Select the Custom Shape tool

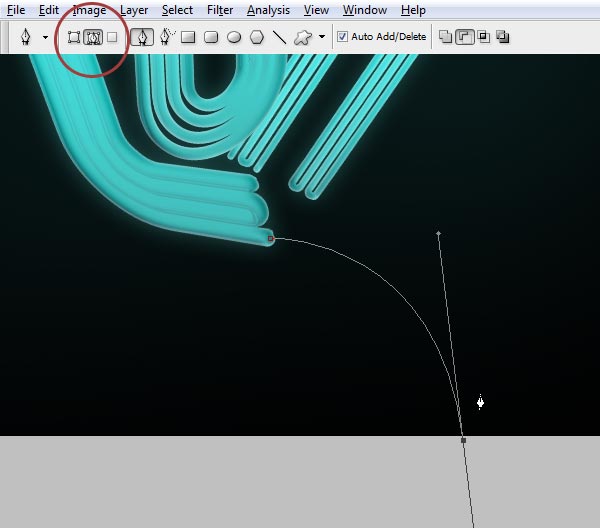point(303,37)
